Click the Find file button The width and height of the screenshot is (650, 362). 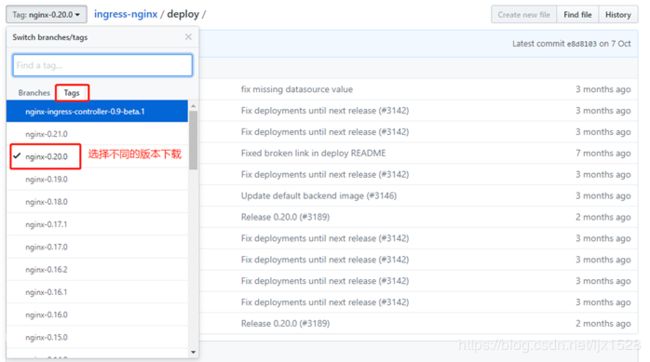click(577, 15)
